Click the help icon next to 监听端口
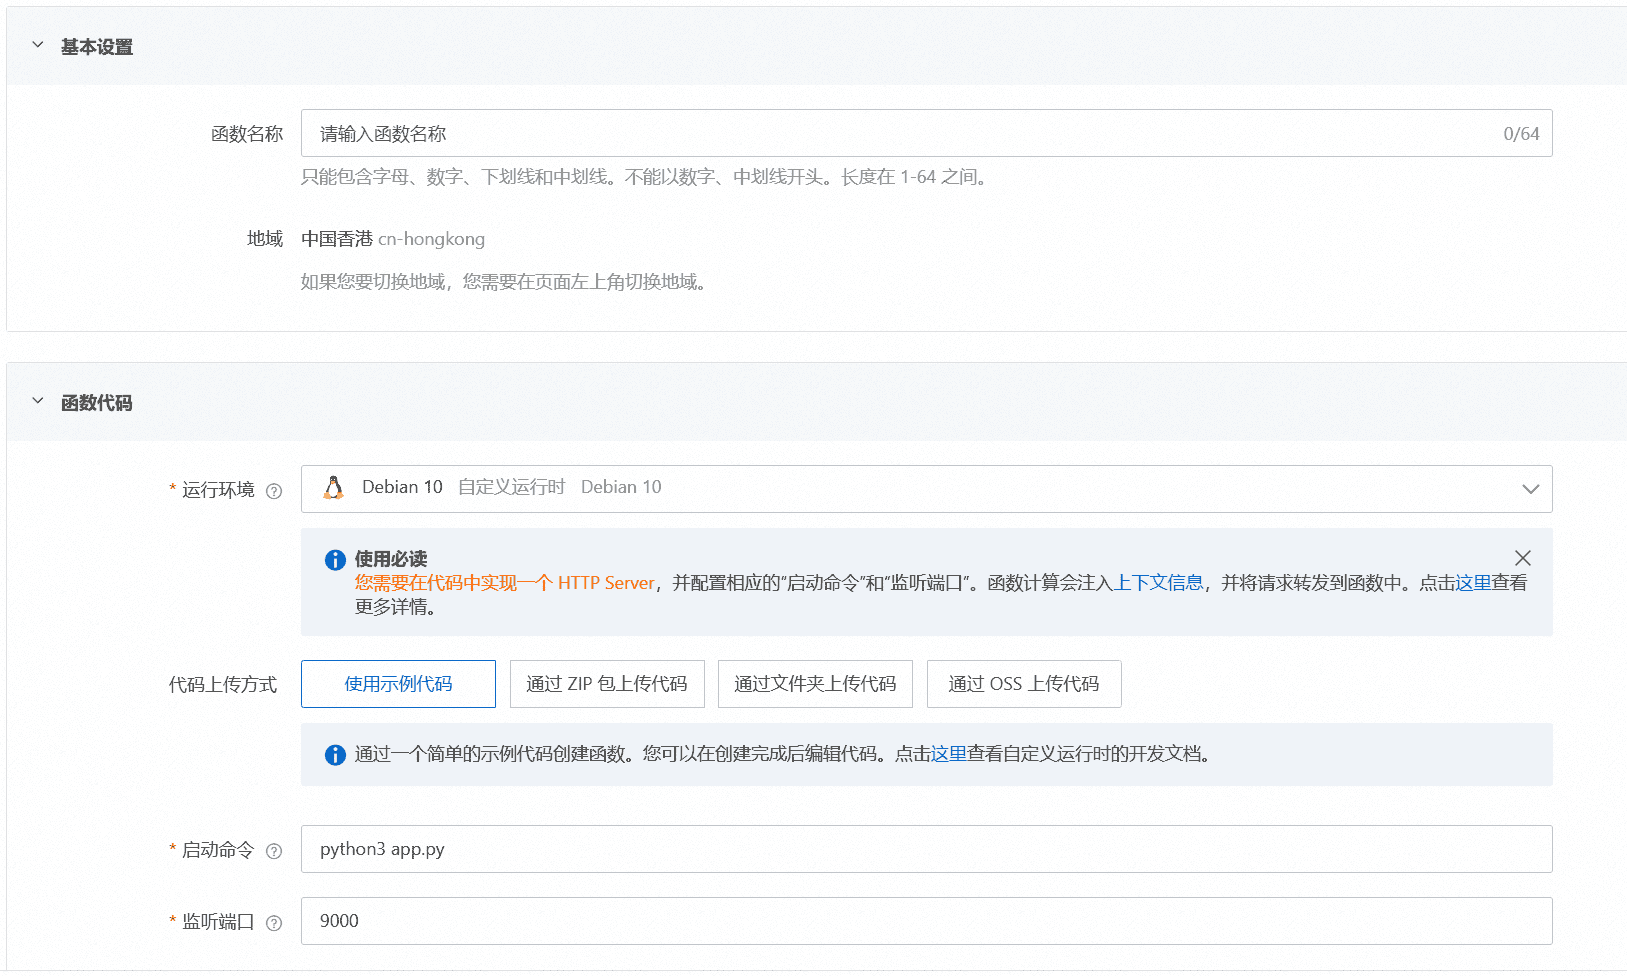Viewport: 1627px width, 976px height. 274,923
